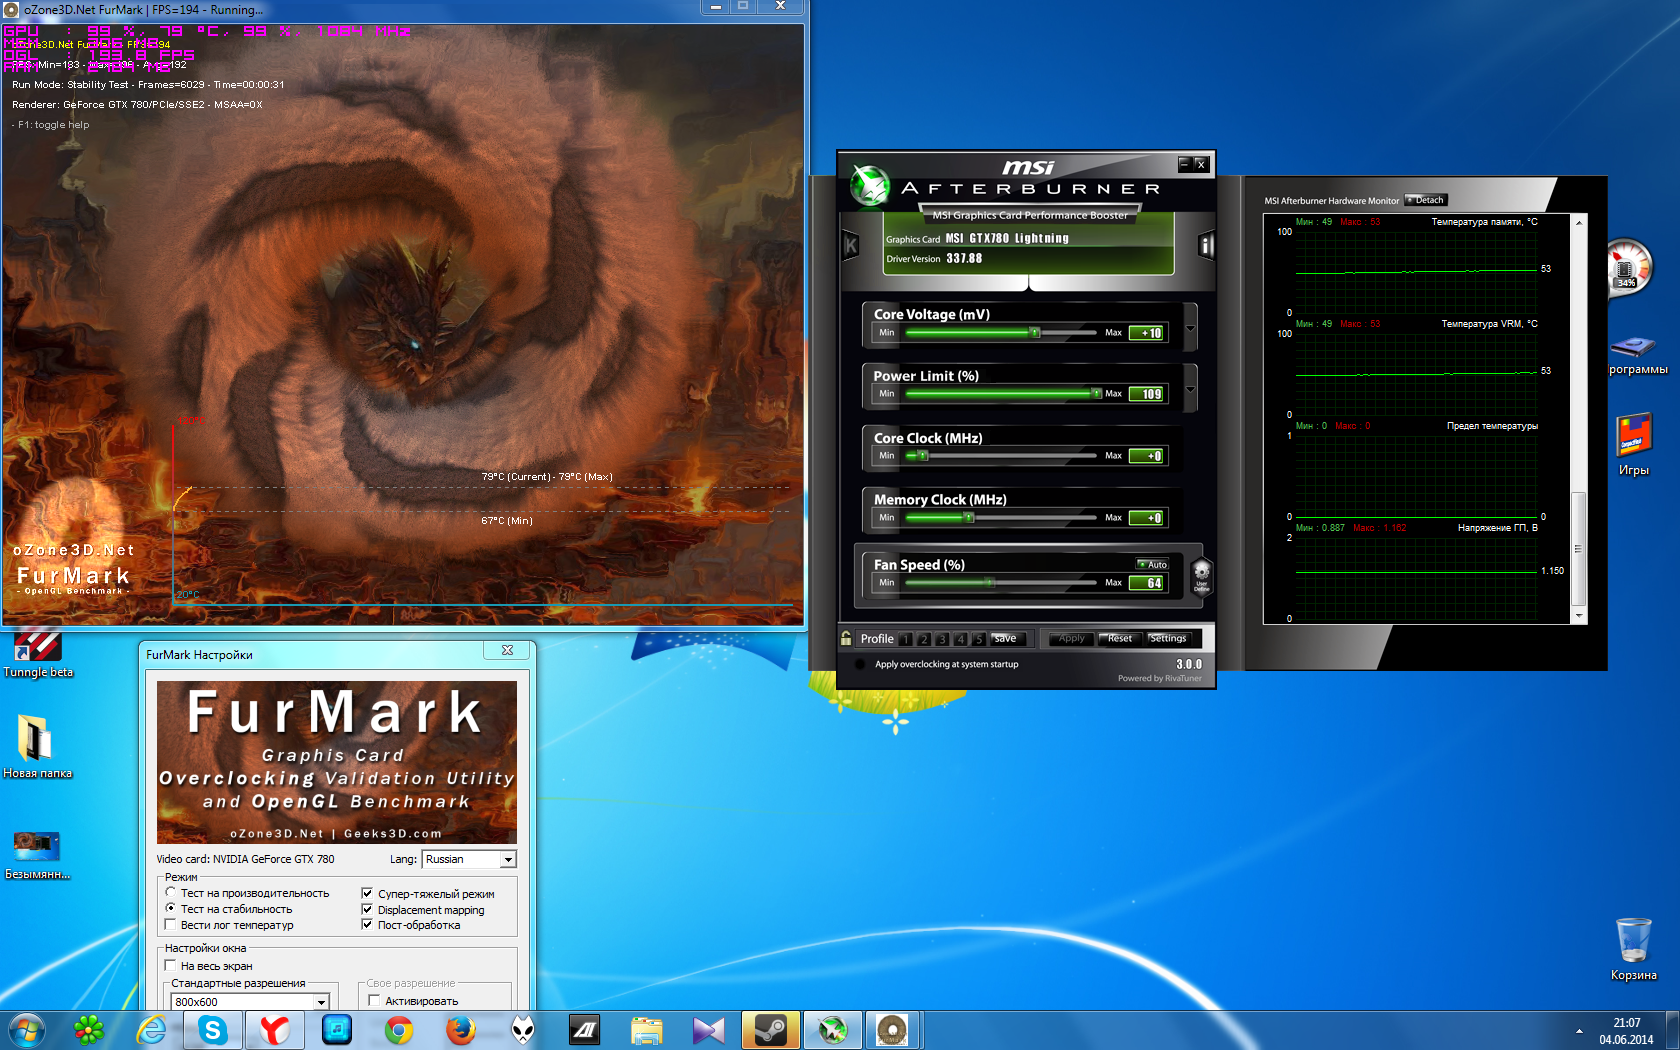Open Afterburner Settings
This screenshot has width=1680, height=1050.
1168,638
